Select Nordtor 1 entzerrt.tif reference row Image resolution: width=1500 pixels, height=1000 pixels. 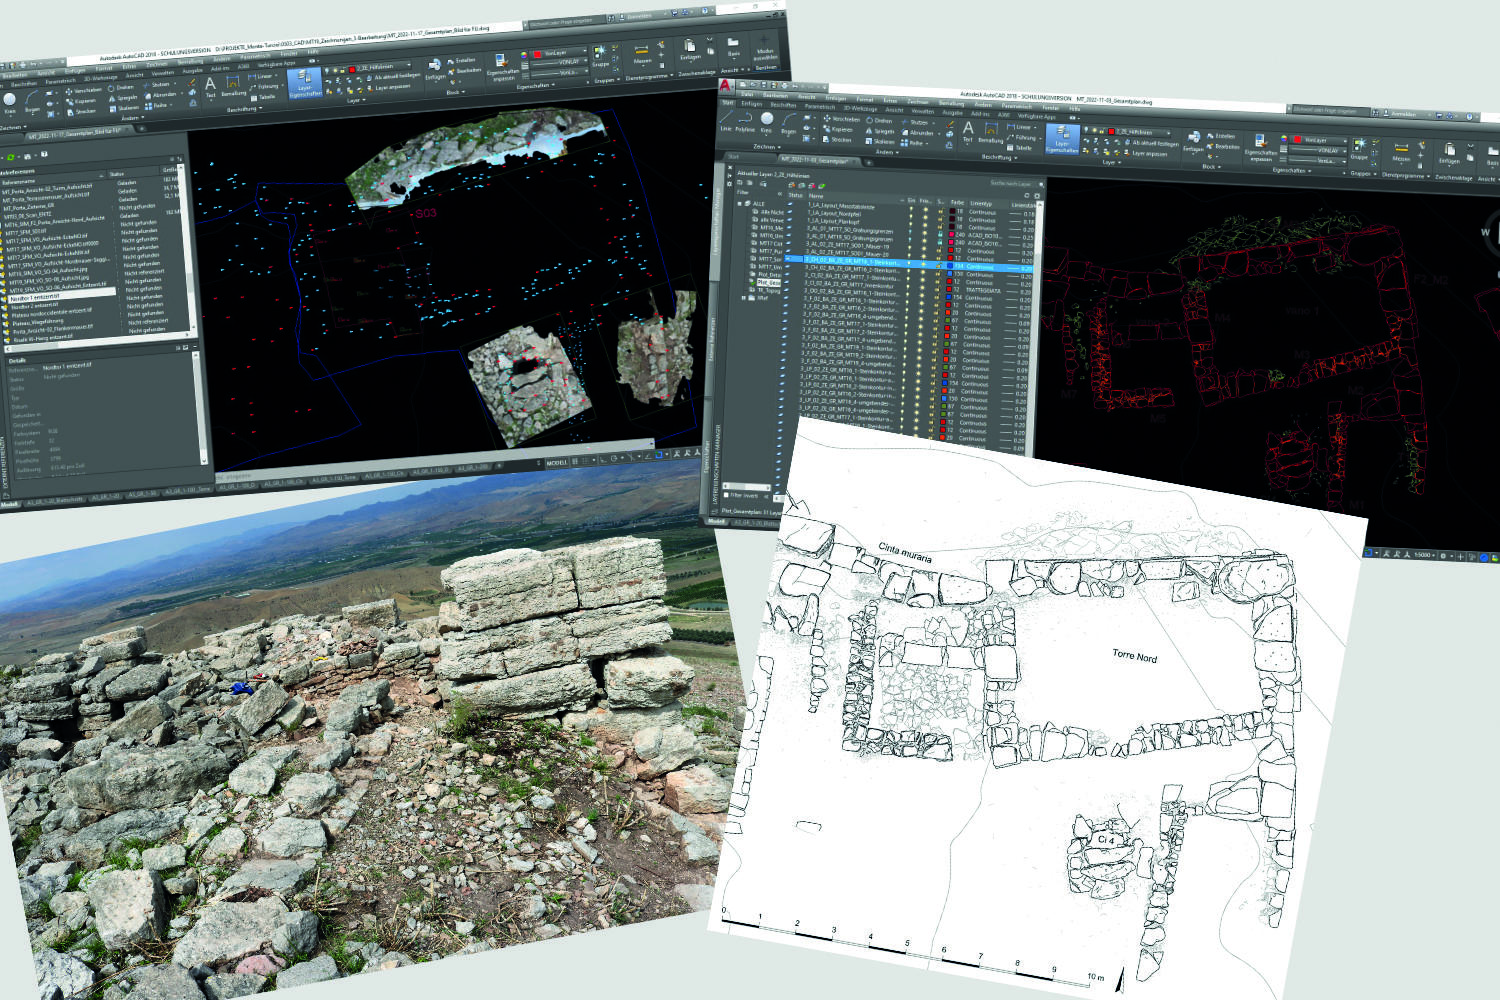click(60, 296)
